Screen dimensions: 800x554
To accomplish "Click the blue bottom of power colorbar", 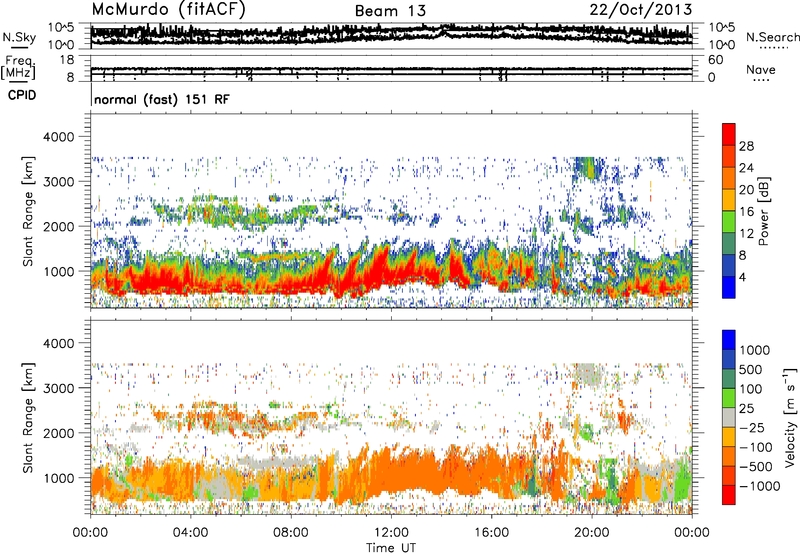I will click(729, 288).
